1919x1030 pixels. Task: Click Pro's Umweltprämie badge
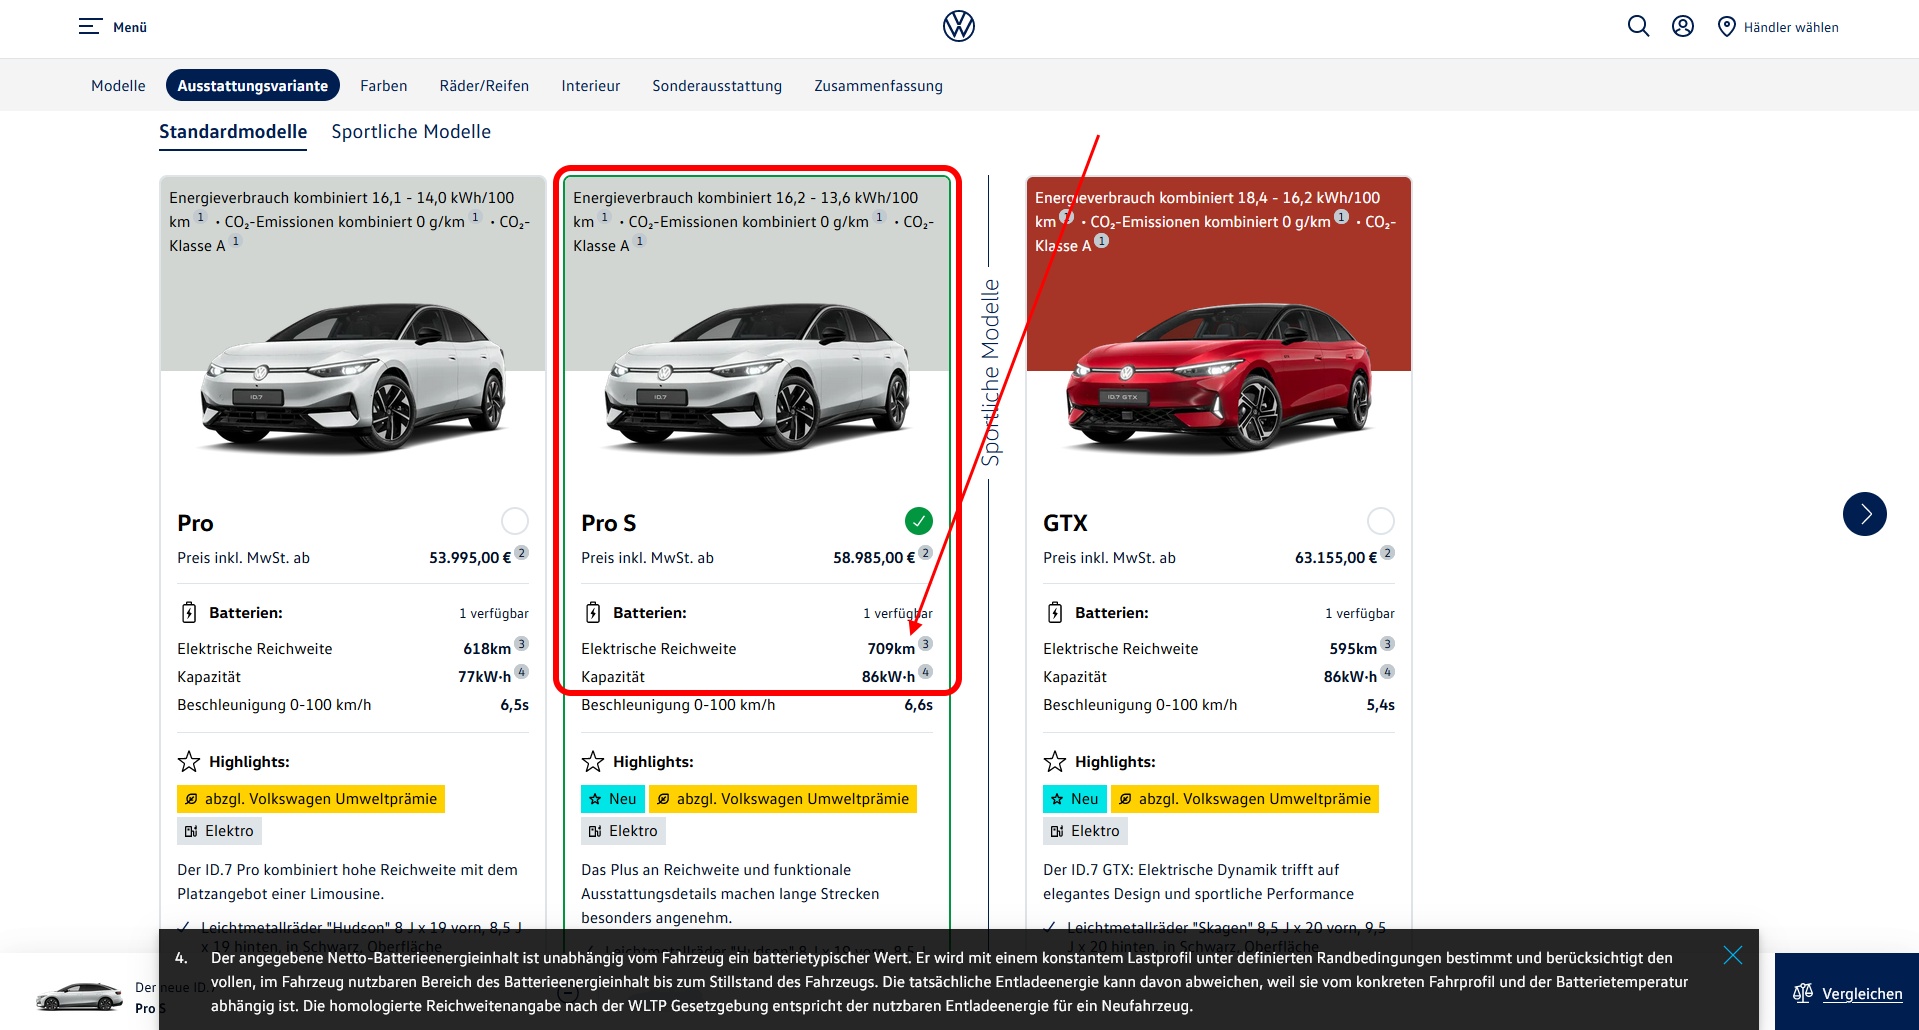pos(311,799)
